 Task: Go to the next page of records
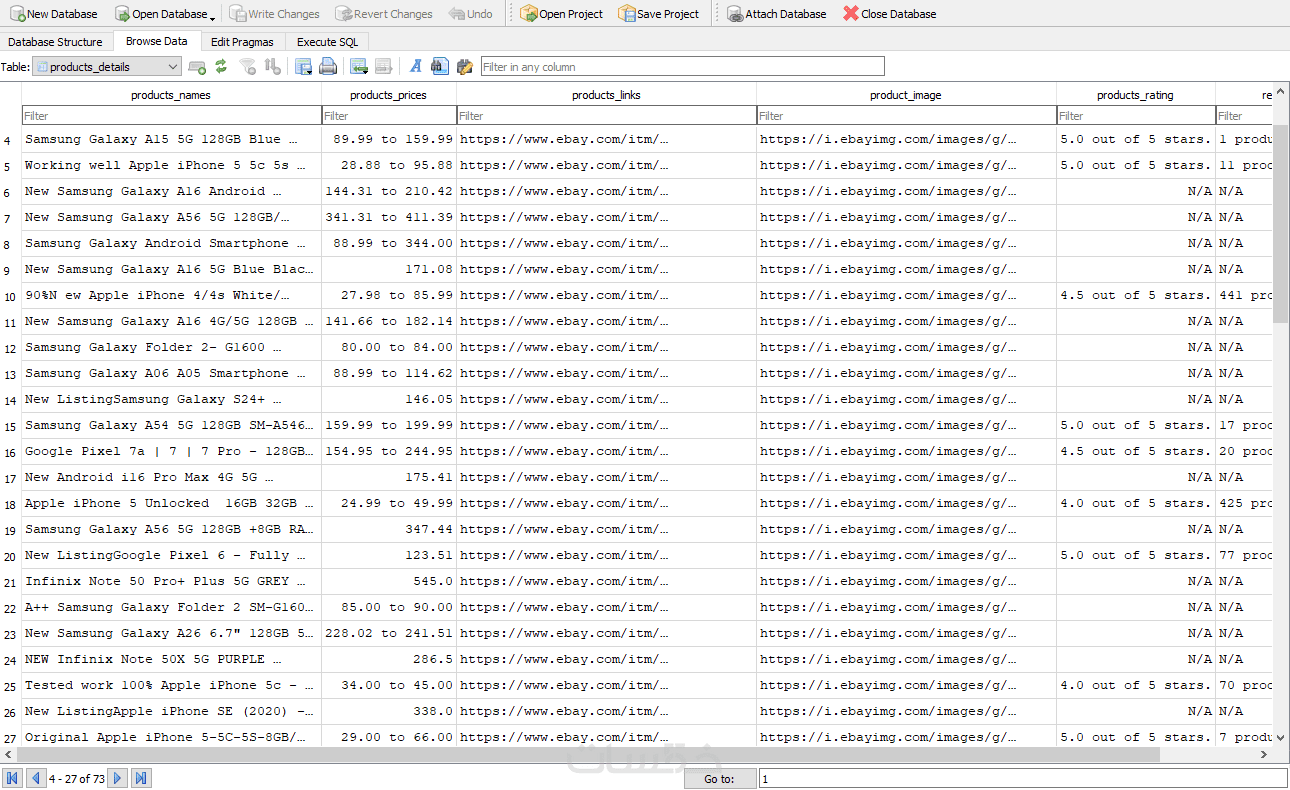tap(117, 778)
